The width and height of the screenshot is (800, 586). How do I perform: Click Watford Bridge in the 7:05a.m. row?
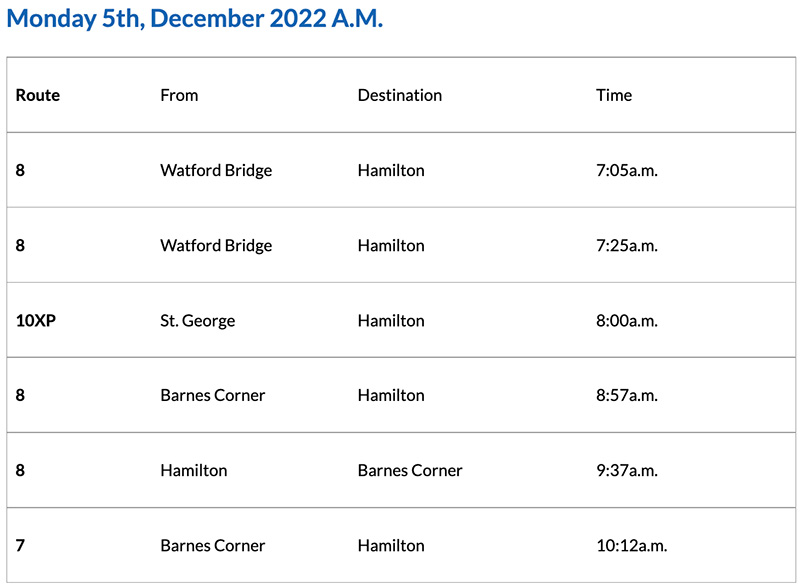(x=216, y=170)
